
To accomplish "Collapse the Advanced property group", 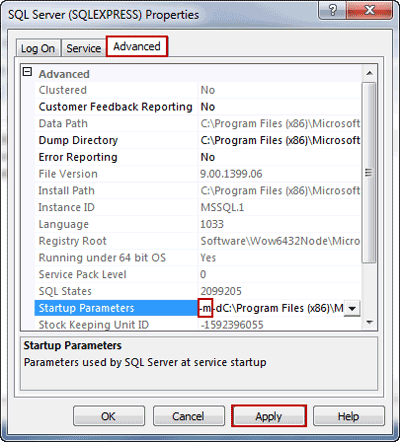I will 27,72.
